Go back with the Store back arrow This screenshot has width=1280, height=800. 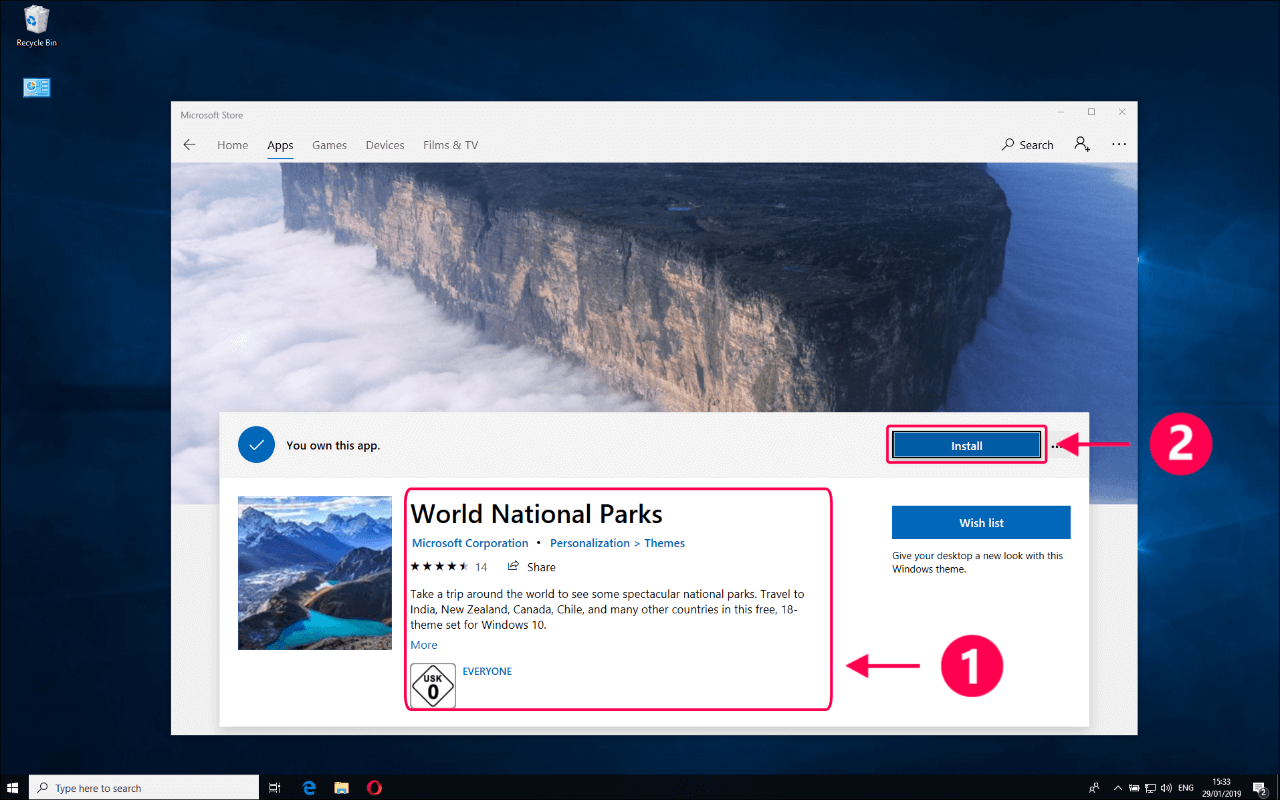pyautogui.click(x=189, y=145)
